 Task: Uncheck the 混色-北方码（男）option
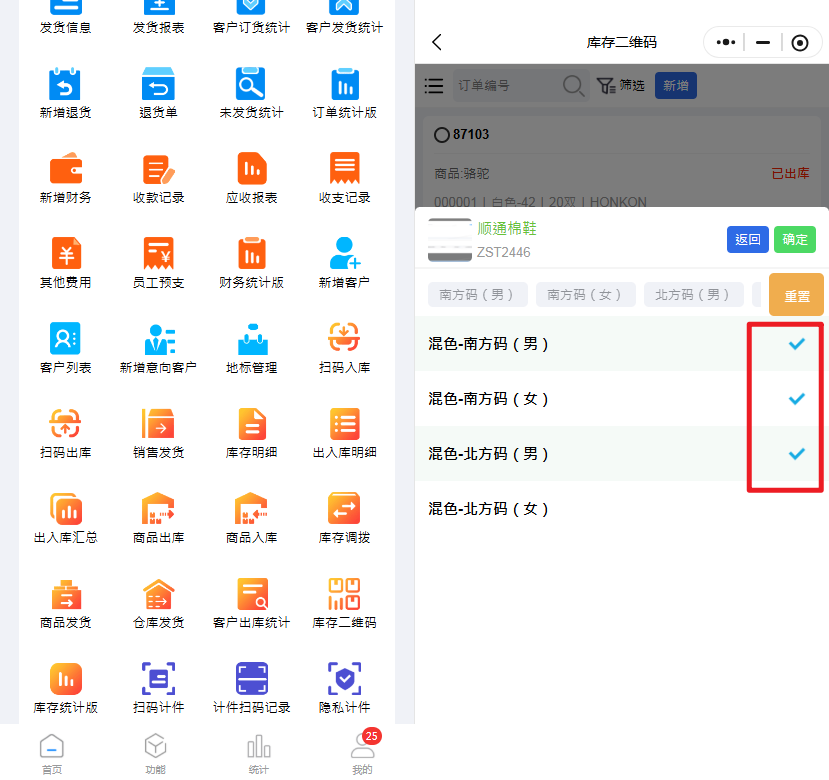tap(620, 454)
